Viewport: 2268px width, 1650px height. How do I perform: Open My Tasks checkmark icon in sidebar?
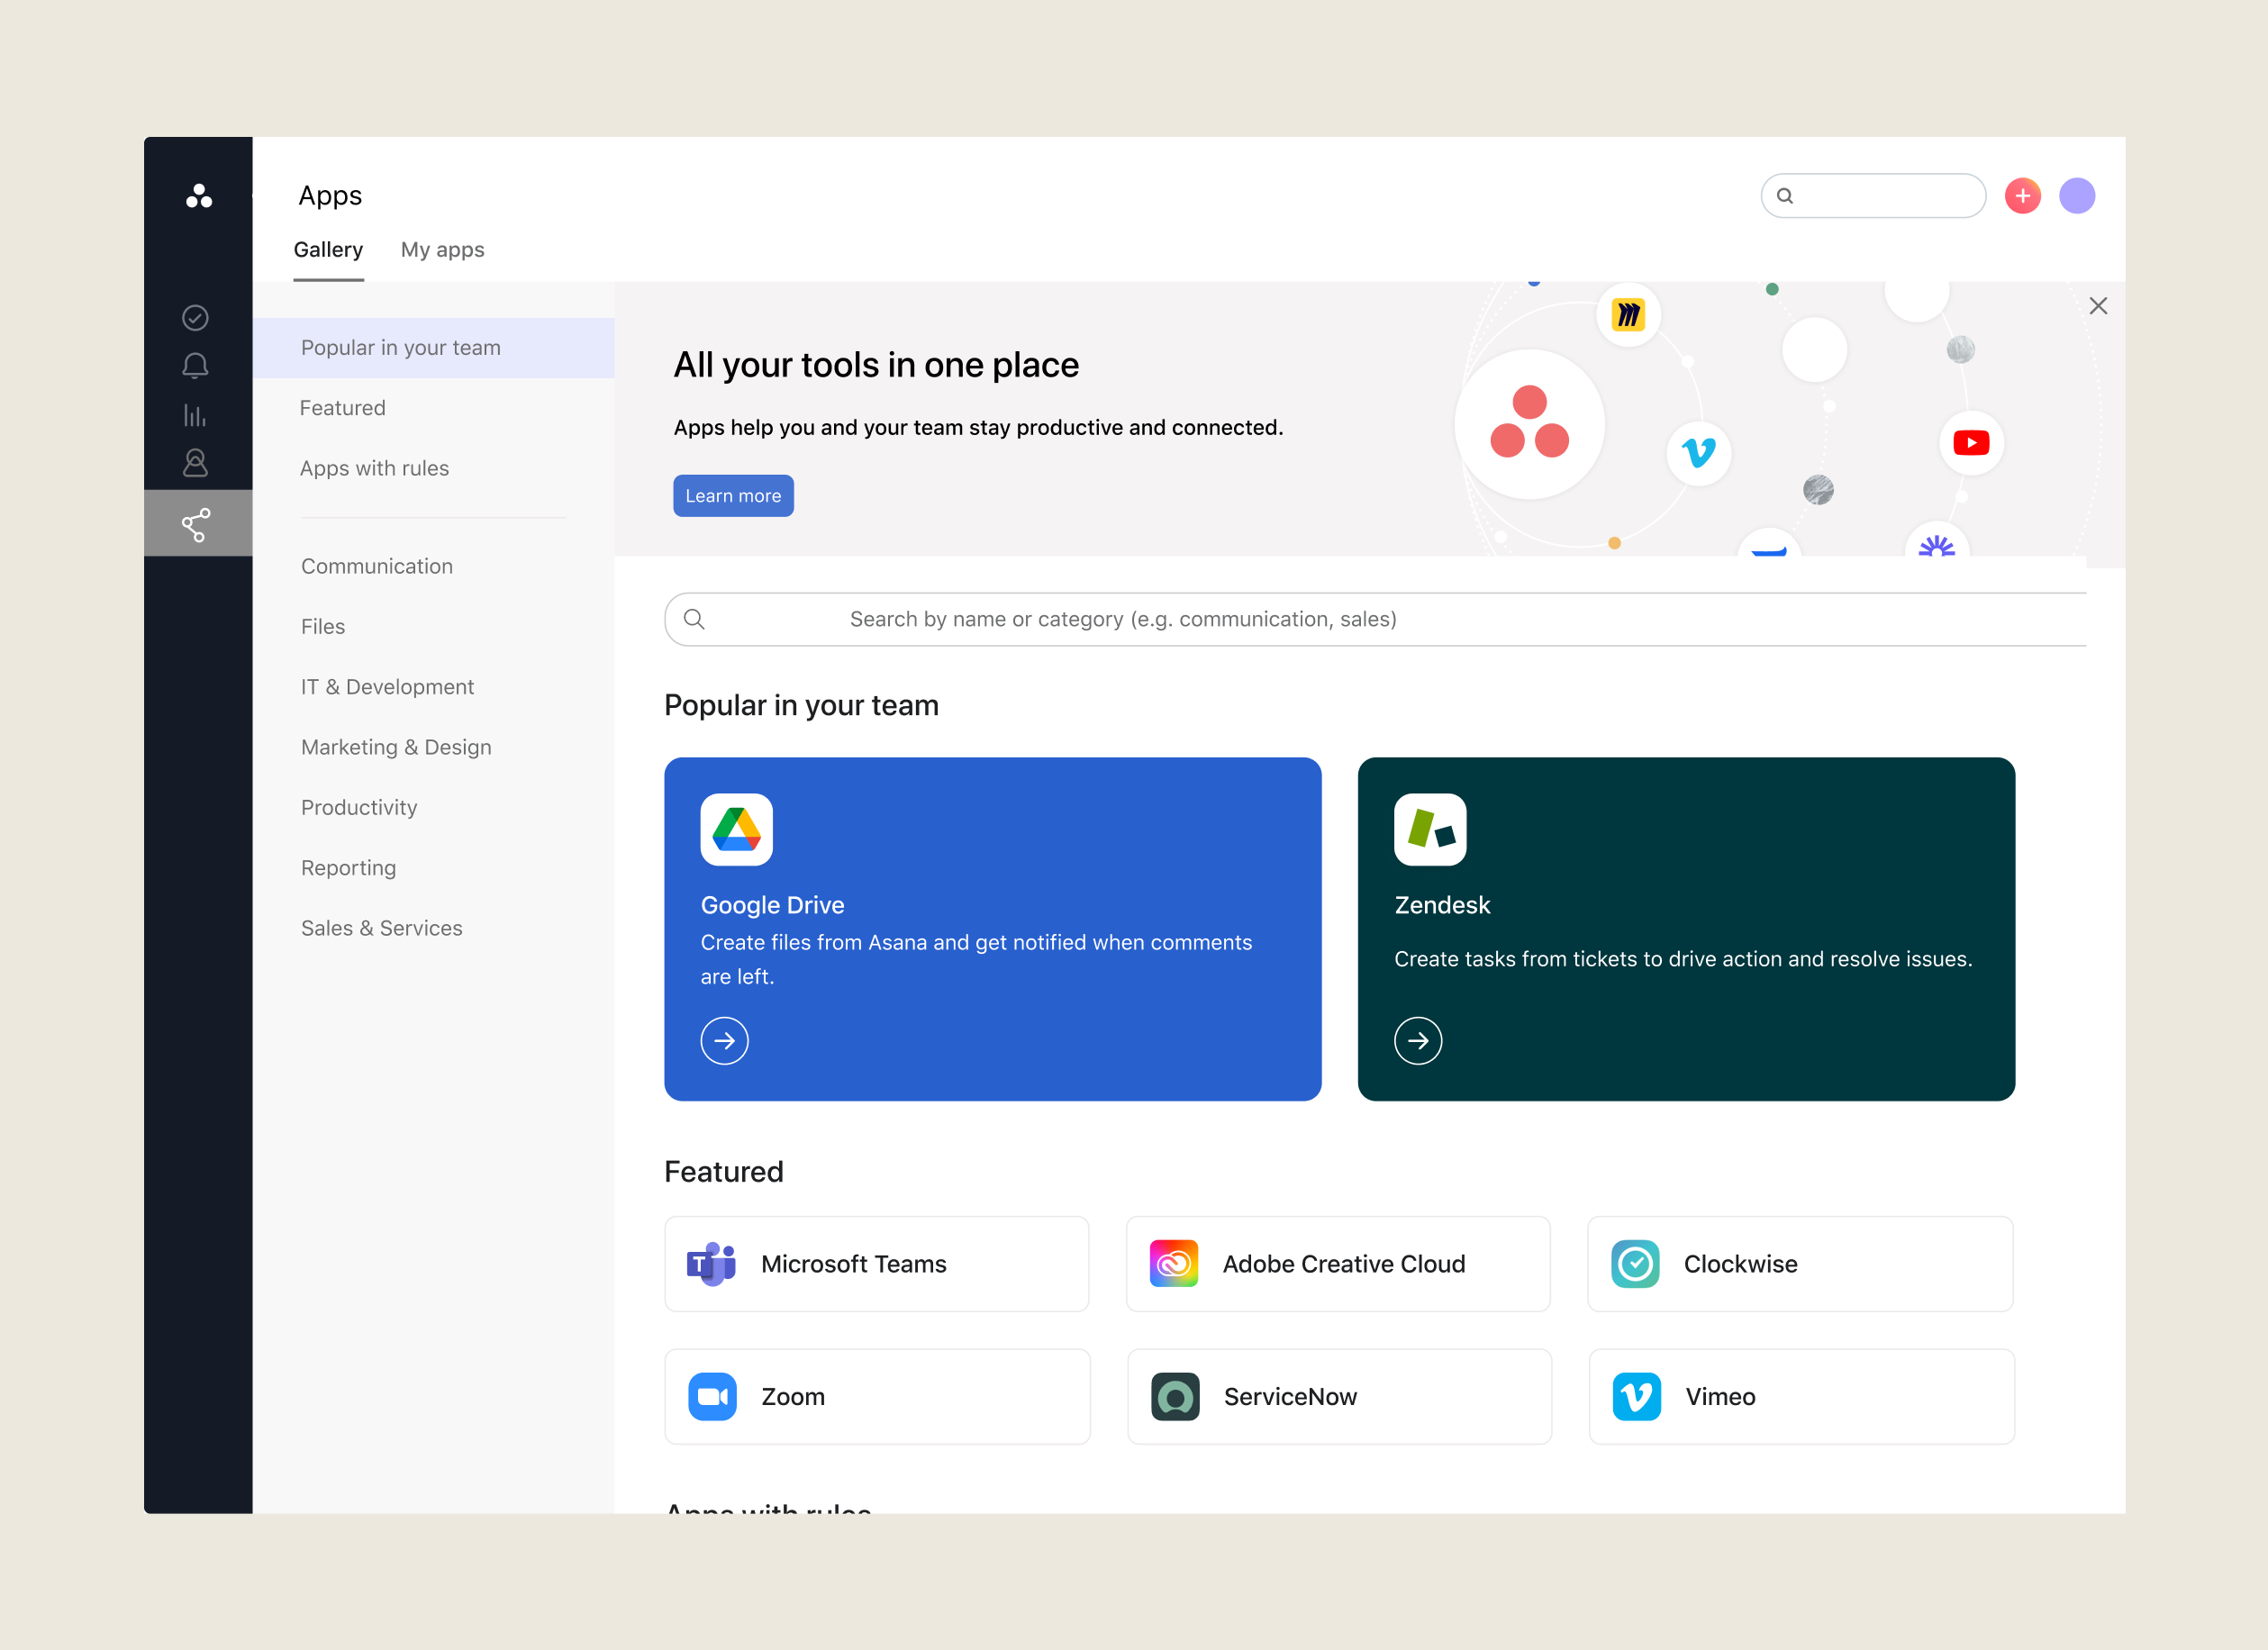coord(195,318)
